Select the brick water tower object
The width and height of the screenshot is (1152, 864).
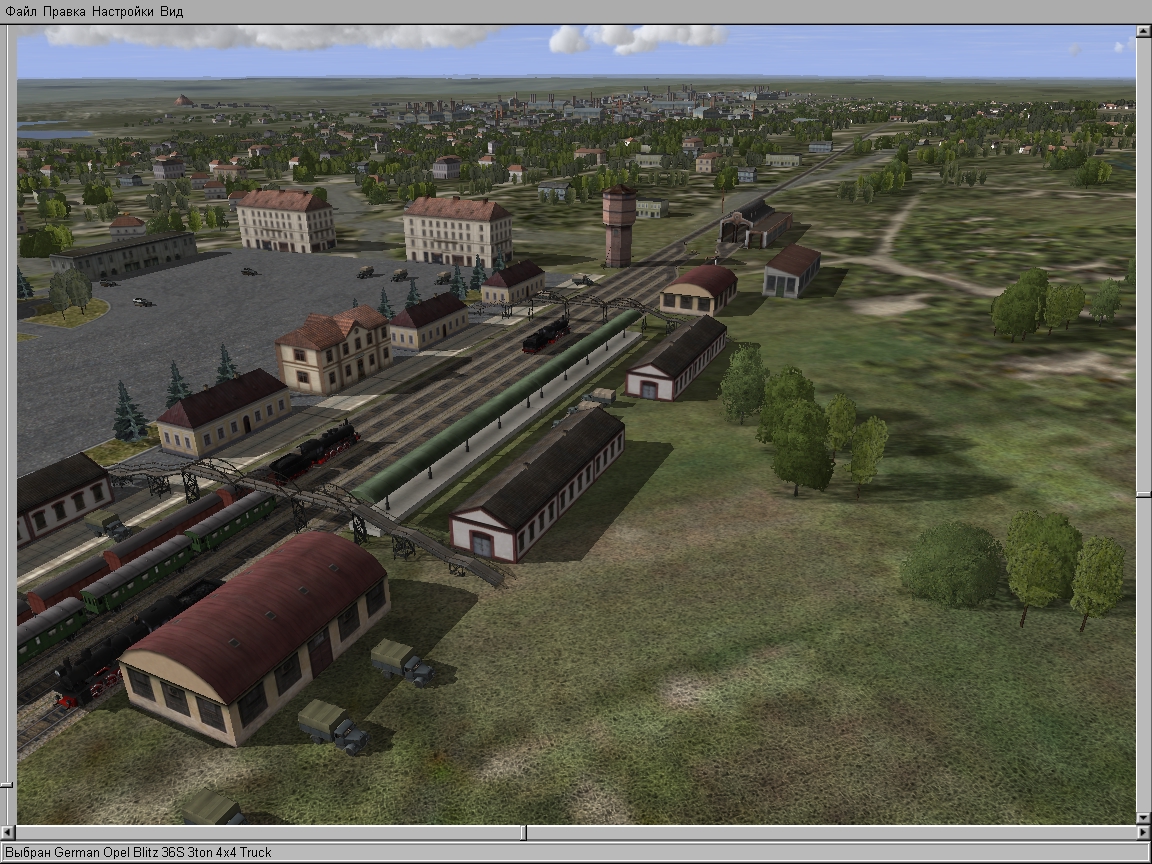point(619,226)
